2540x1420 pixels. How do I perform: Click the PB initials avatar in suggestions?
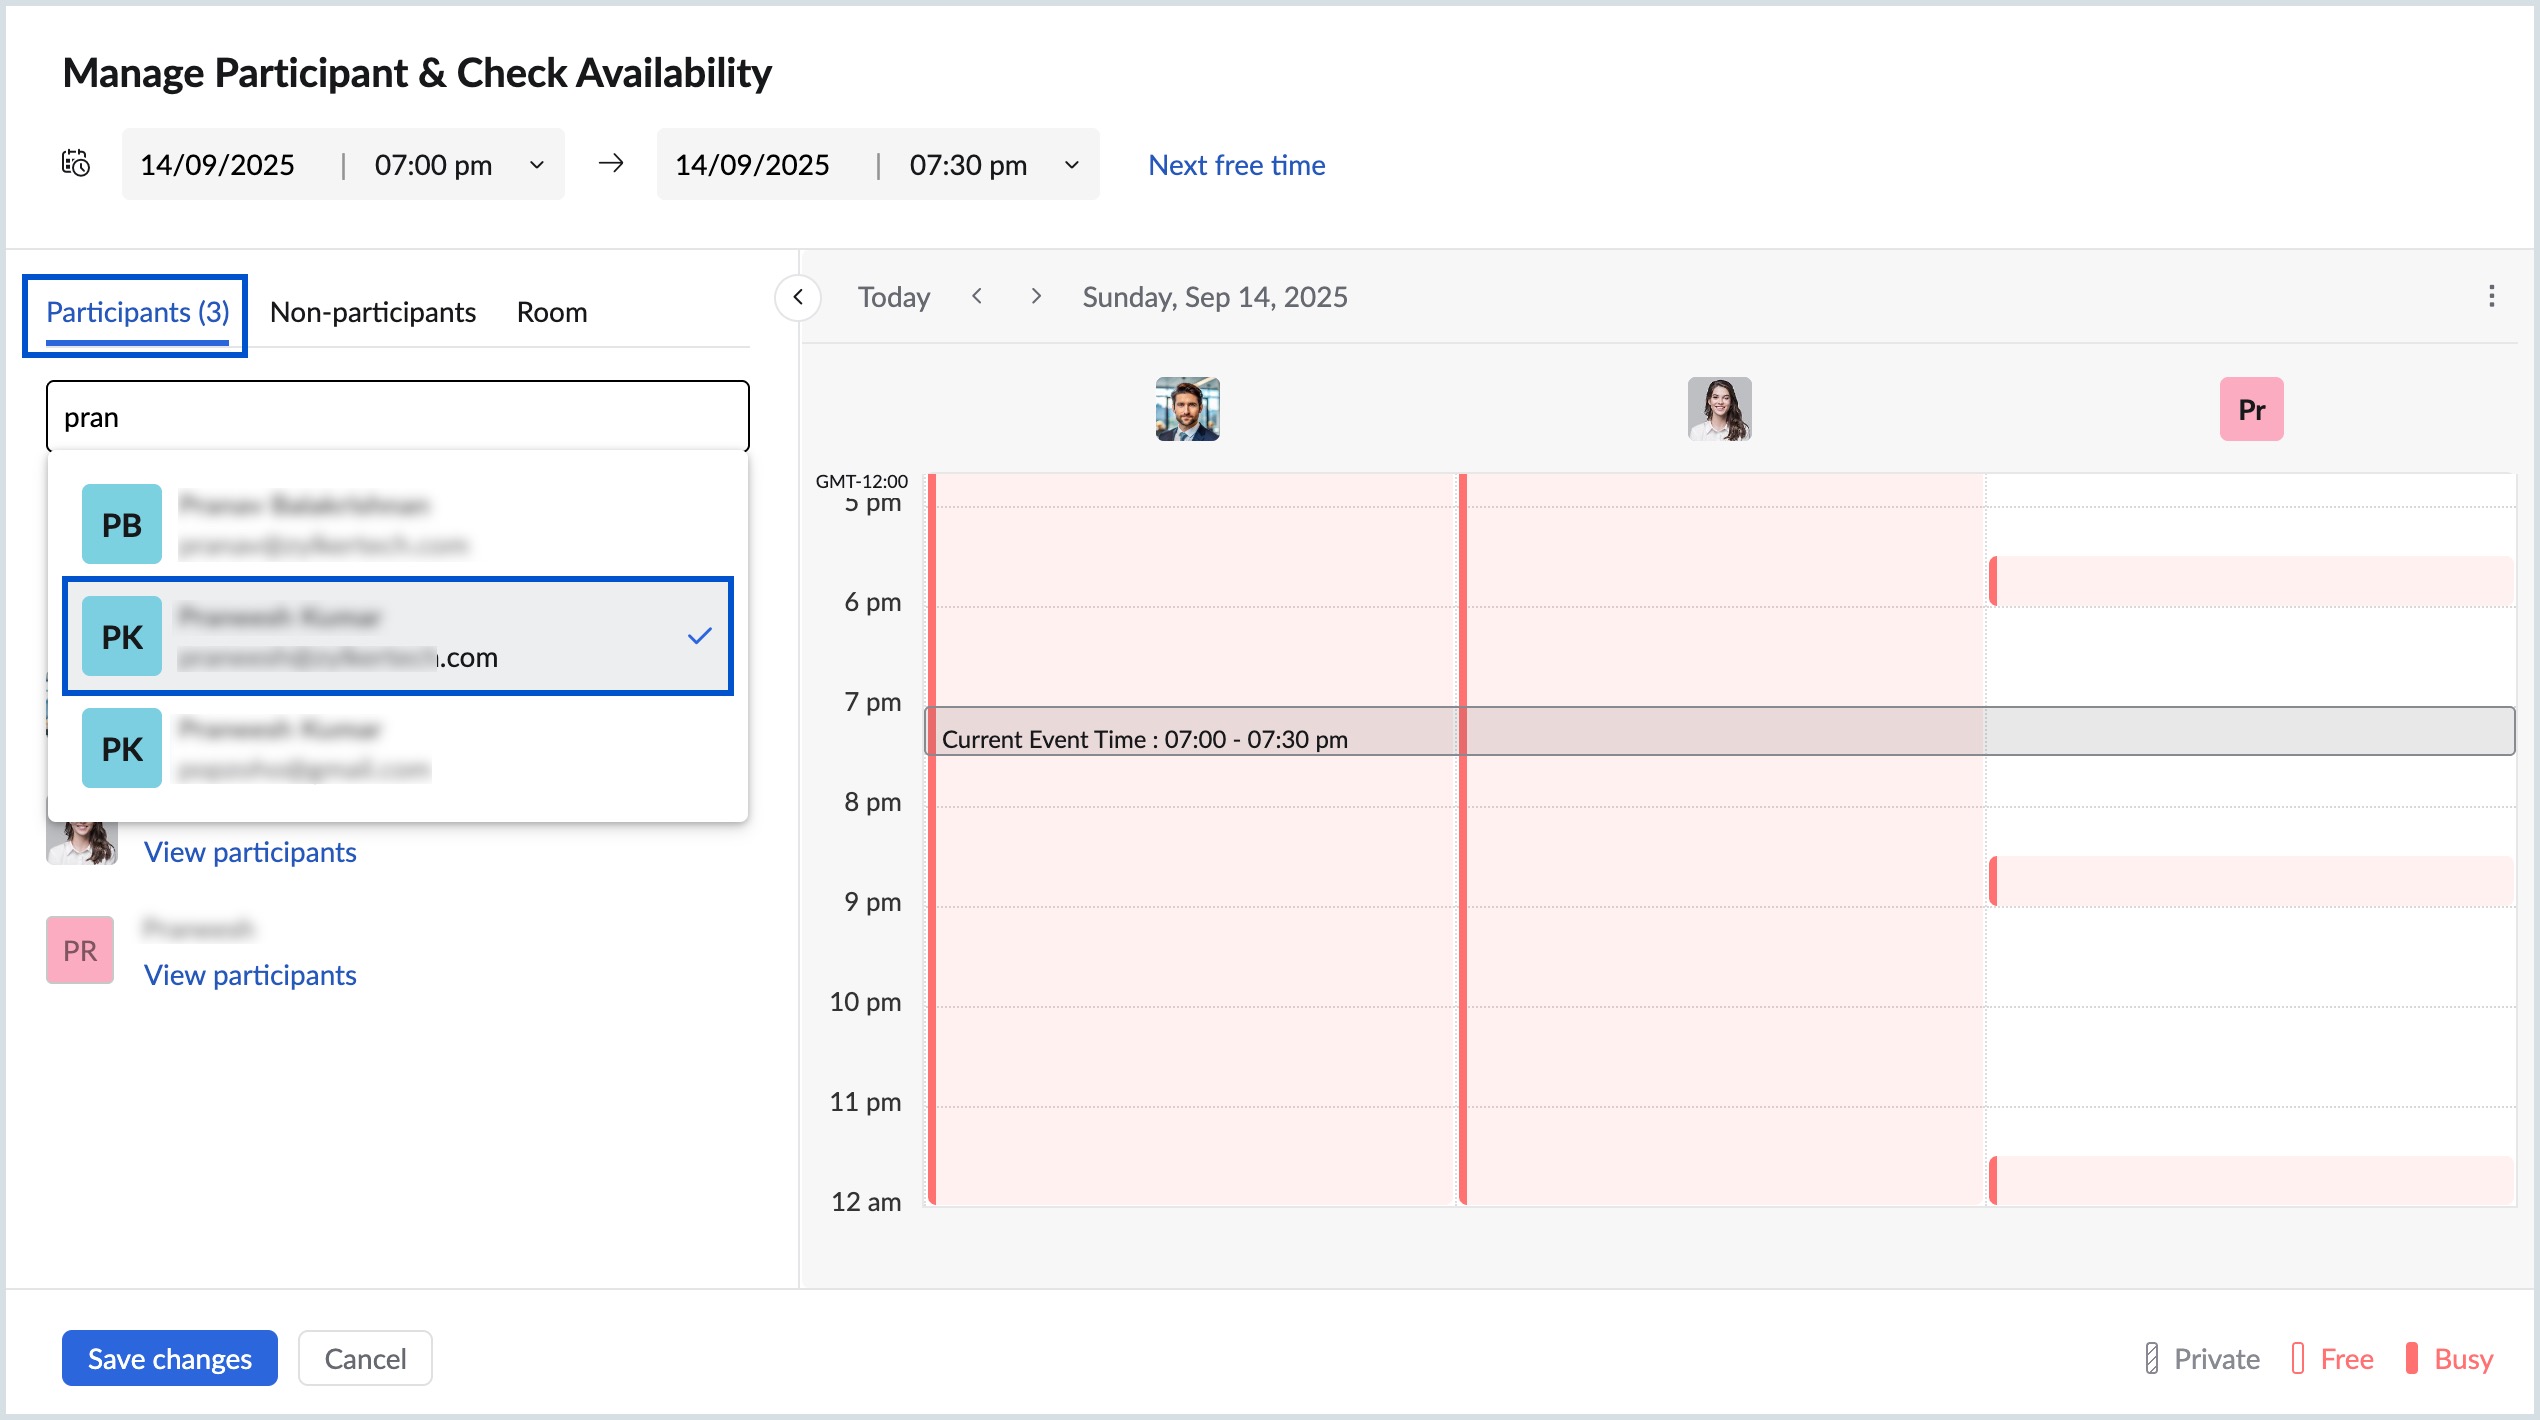pos(121,523)
